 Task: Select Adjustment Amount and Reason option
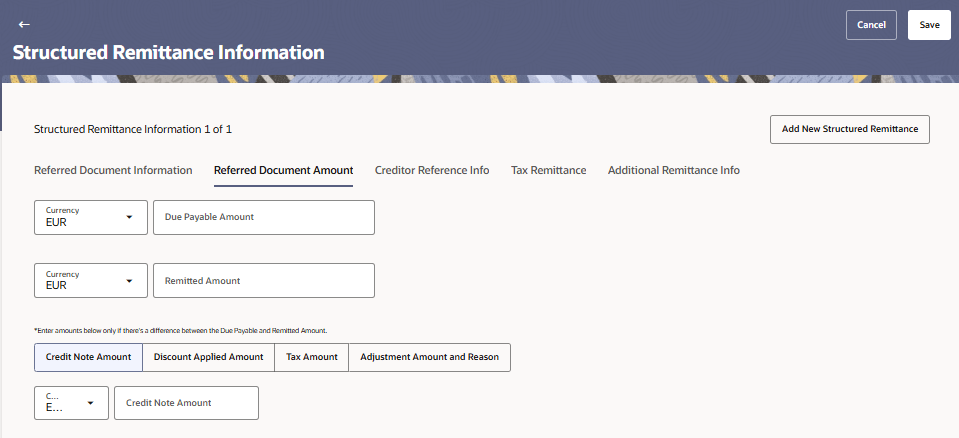(x=429, y=357)
